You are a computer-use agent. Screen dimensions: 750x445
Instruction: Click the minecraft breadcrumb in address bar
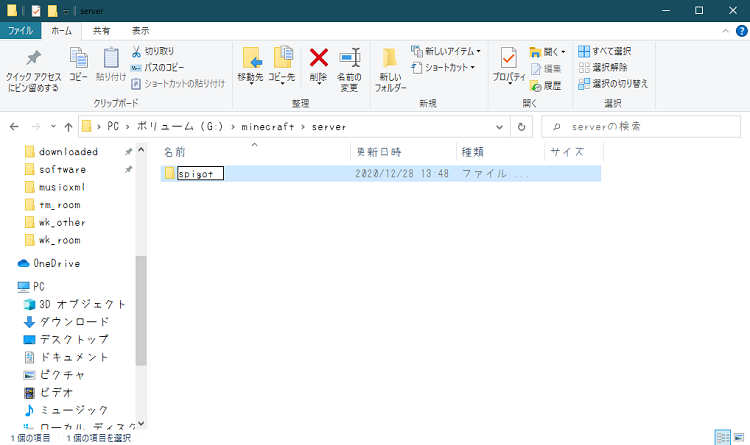pos(268,127)
